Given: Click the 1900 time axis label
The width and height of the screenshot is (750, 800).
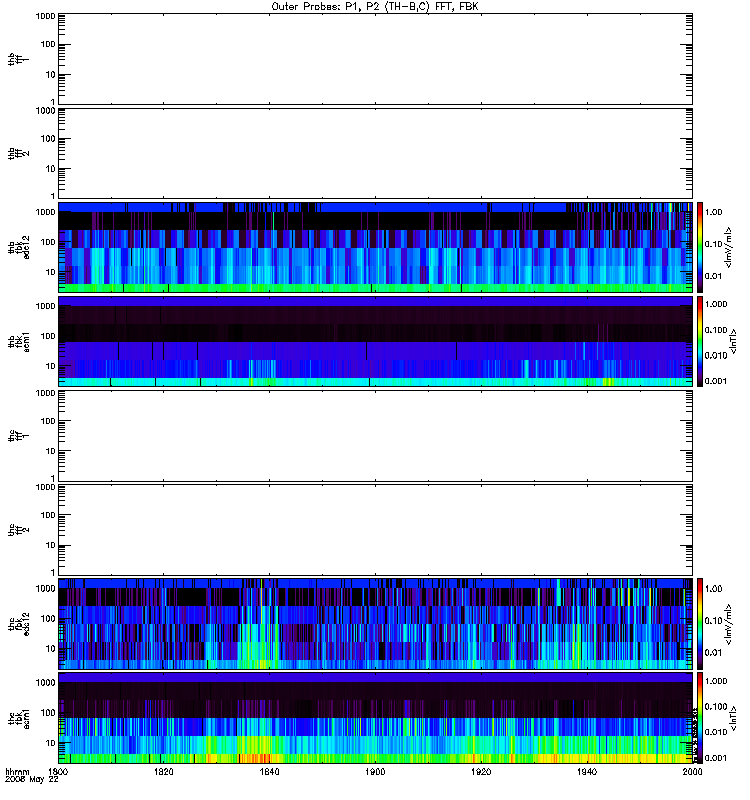Looking at the screenshot, I should [376, 772].
